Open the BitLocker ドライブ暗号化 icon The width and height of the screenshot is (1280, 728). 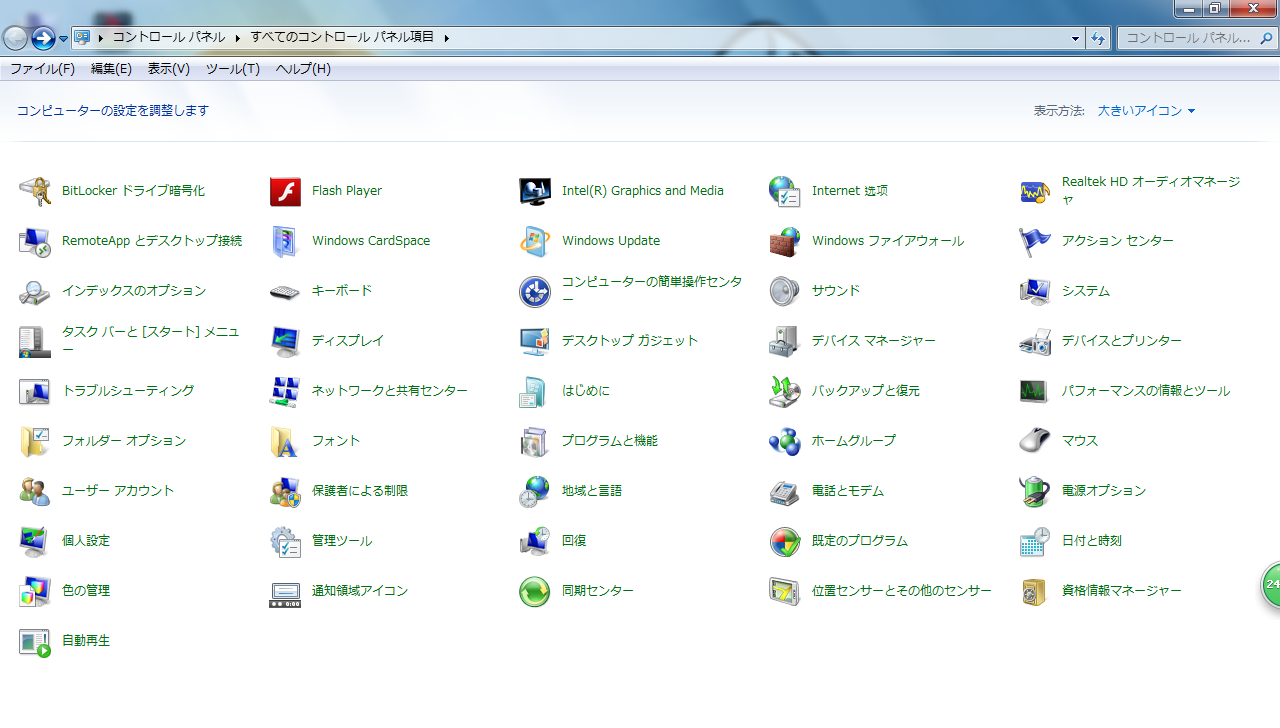[x=34, y=191]
